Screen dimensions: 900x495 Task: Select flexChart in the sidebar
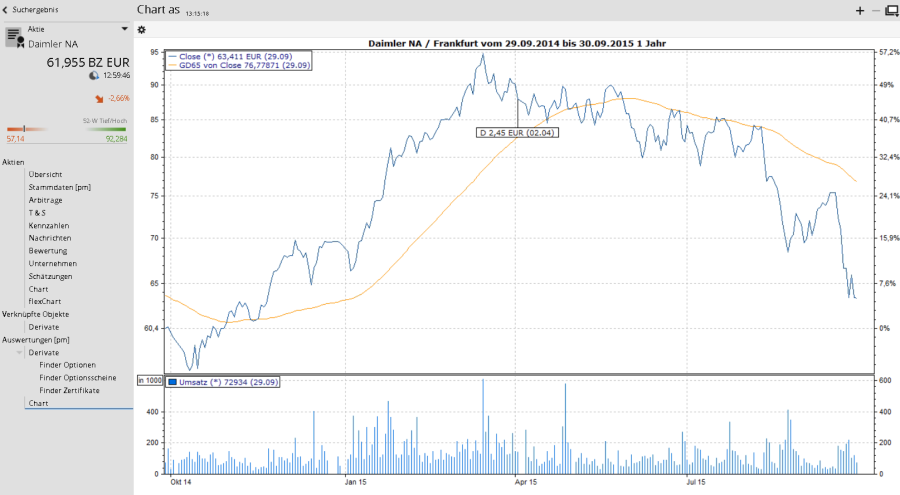pyautogui.click(x=44, y=301)
